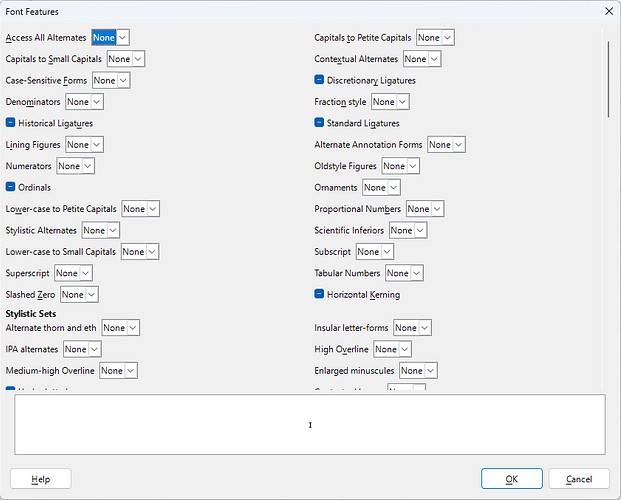Disable the Discretionary Ligatures checkbox
Image resolution: width=621 pixels, height=500 pixels.
(320, 80)
